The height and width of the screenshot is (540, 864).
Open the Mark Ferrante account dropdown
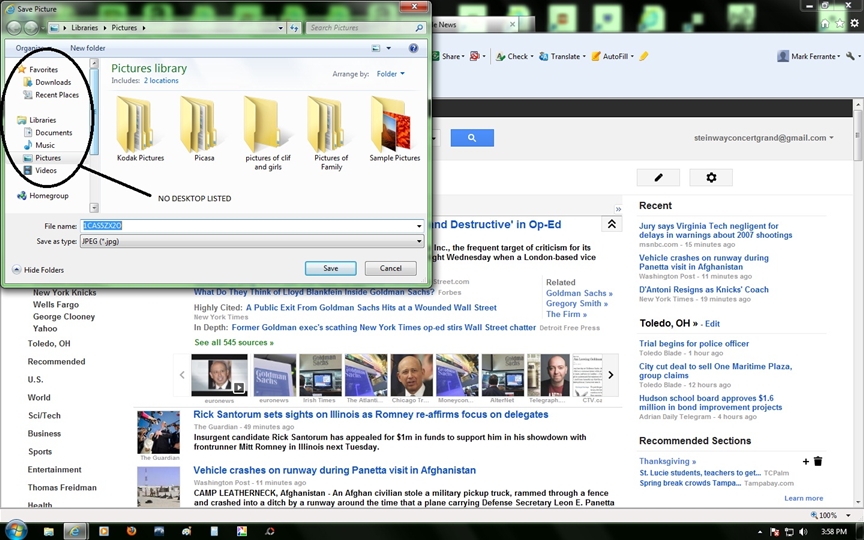coord(809,56)
